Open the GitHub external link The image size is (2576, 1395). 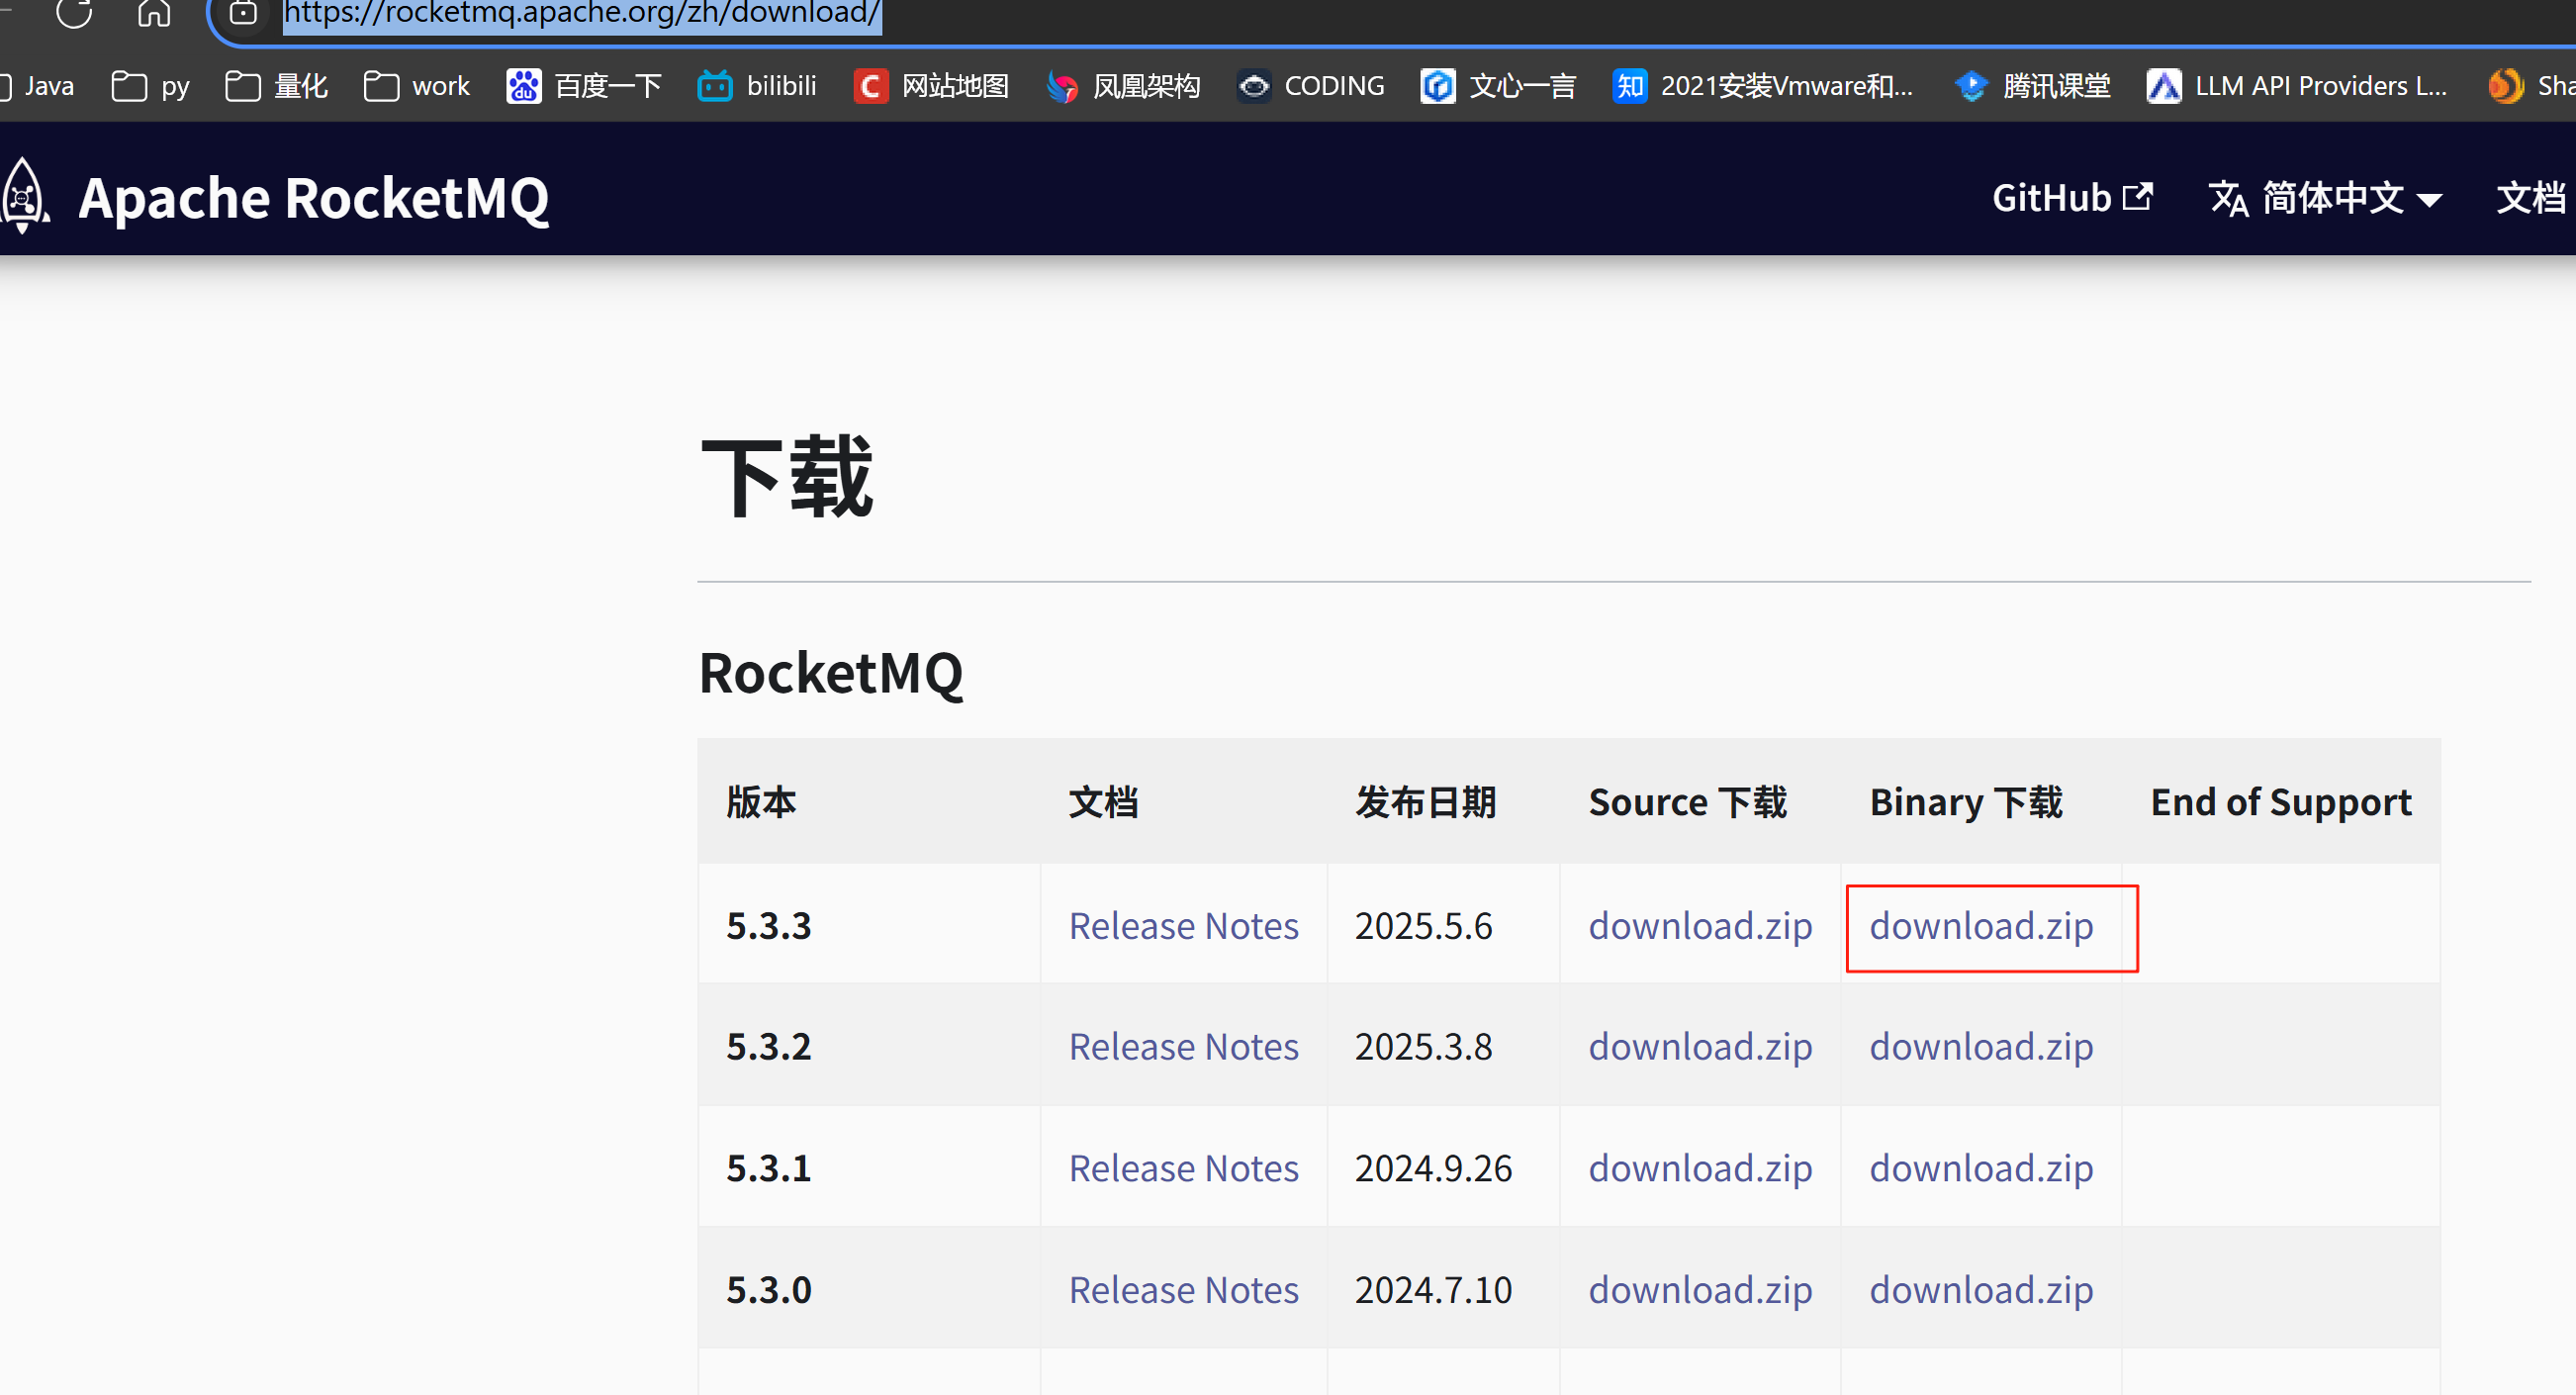tap(2071, 198)
